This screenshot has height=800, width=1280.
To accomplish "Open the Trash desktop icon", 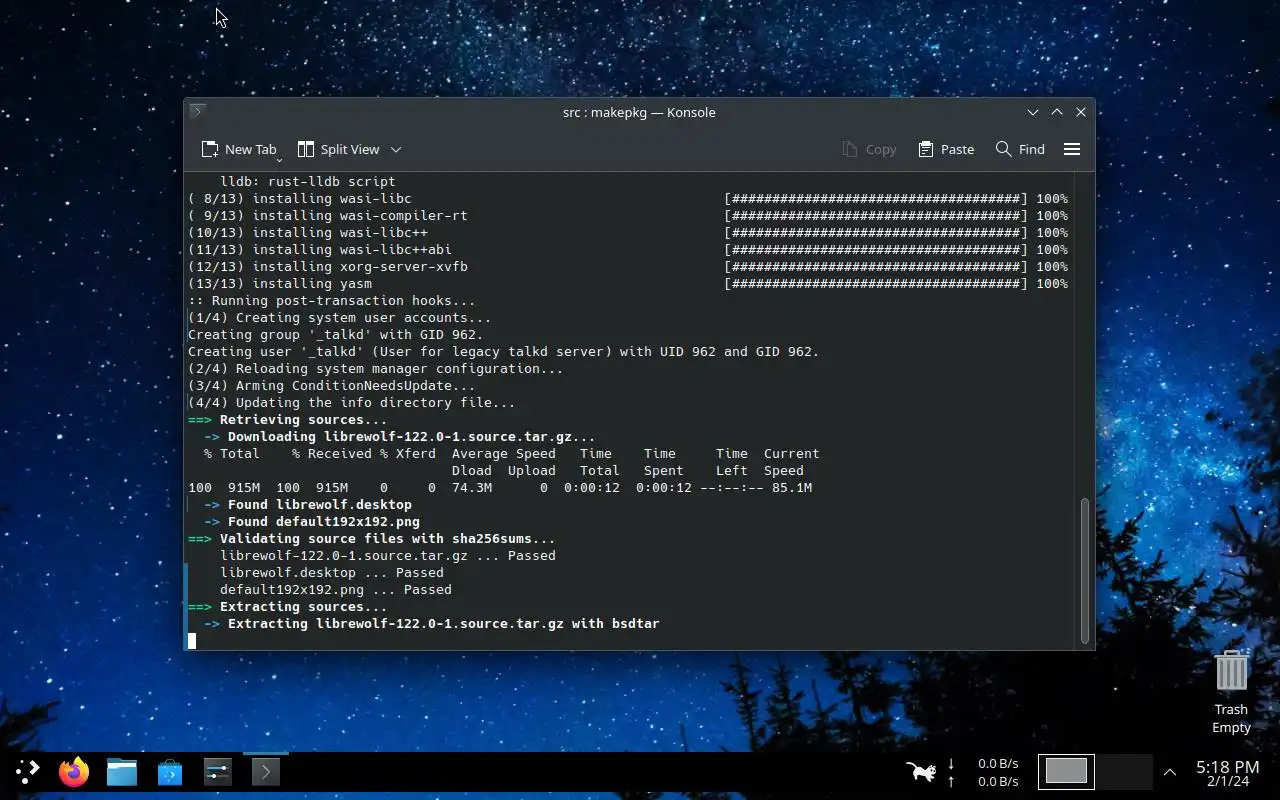I will tap(1231, 691).
